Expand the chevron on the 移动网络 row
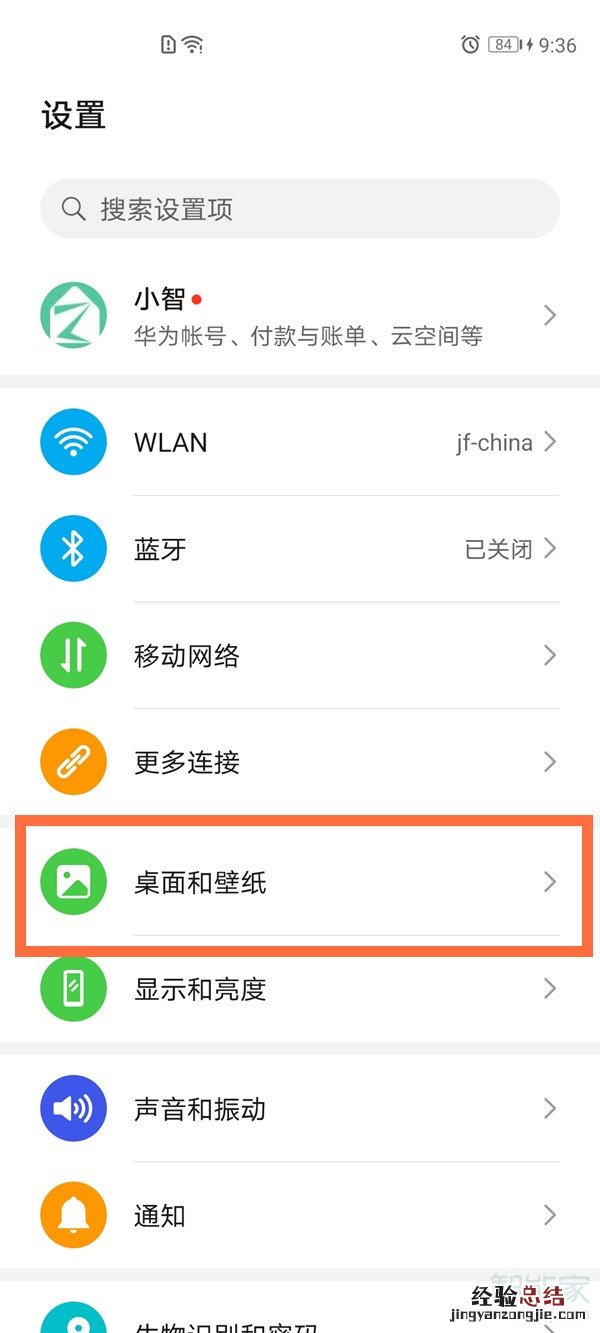 [550, 656]
